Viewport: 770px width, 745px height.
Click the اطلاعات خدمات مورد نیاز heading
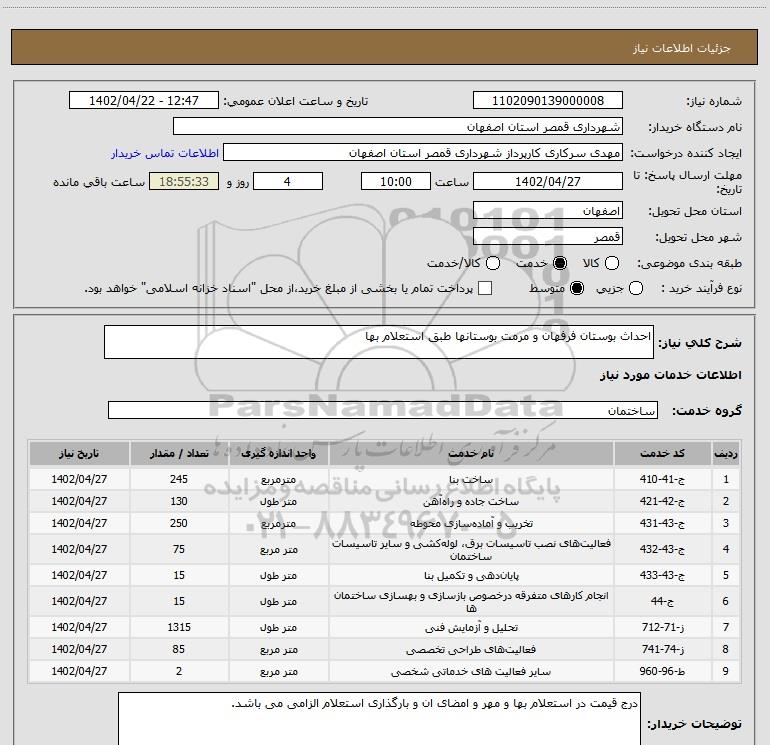point(671,375)
